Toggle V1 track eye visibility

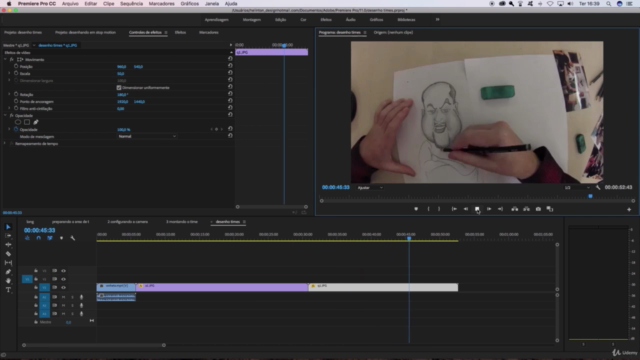pyautogui.click(x=63, y=287)
